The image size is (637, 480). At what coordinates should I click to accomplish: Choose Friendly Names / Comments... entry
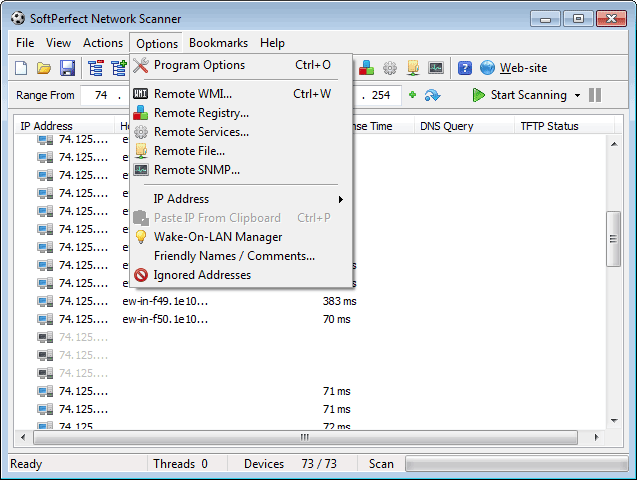[241, 256]
